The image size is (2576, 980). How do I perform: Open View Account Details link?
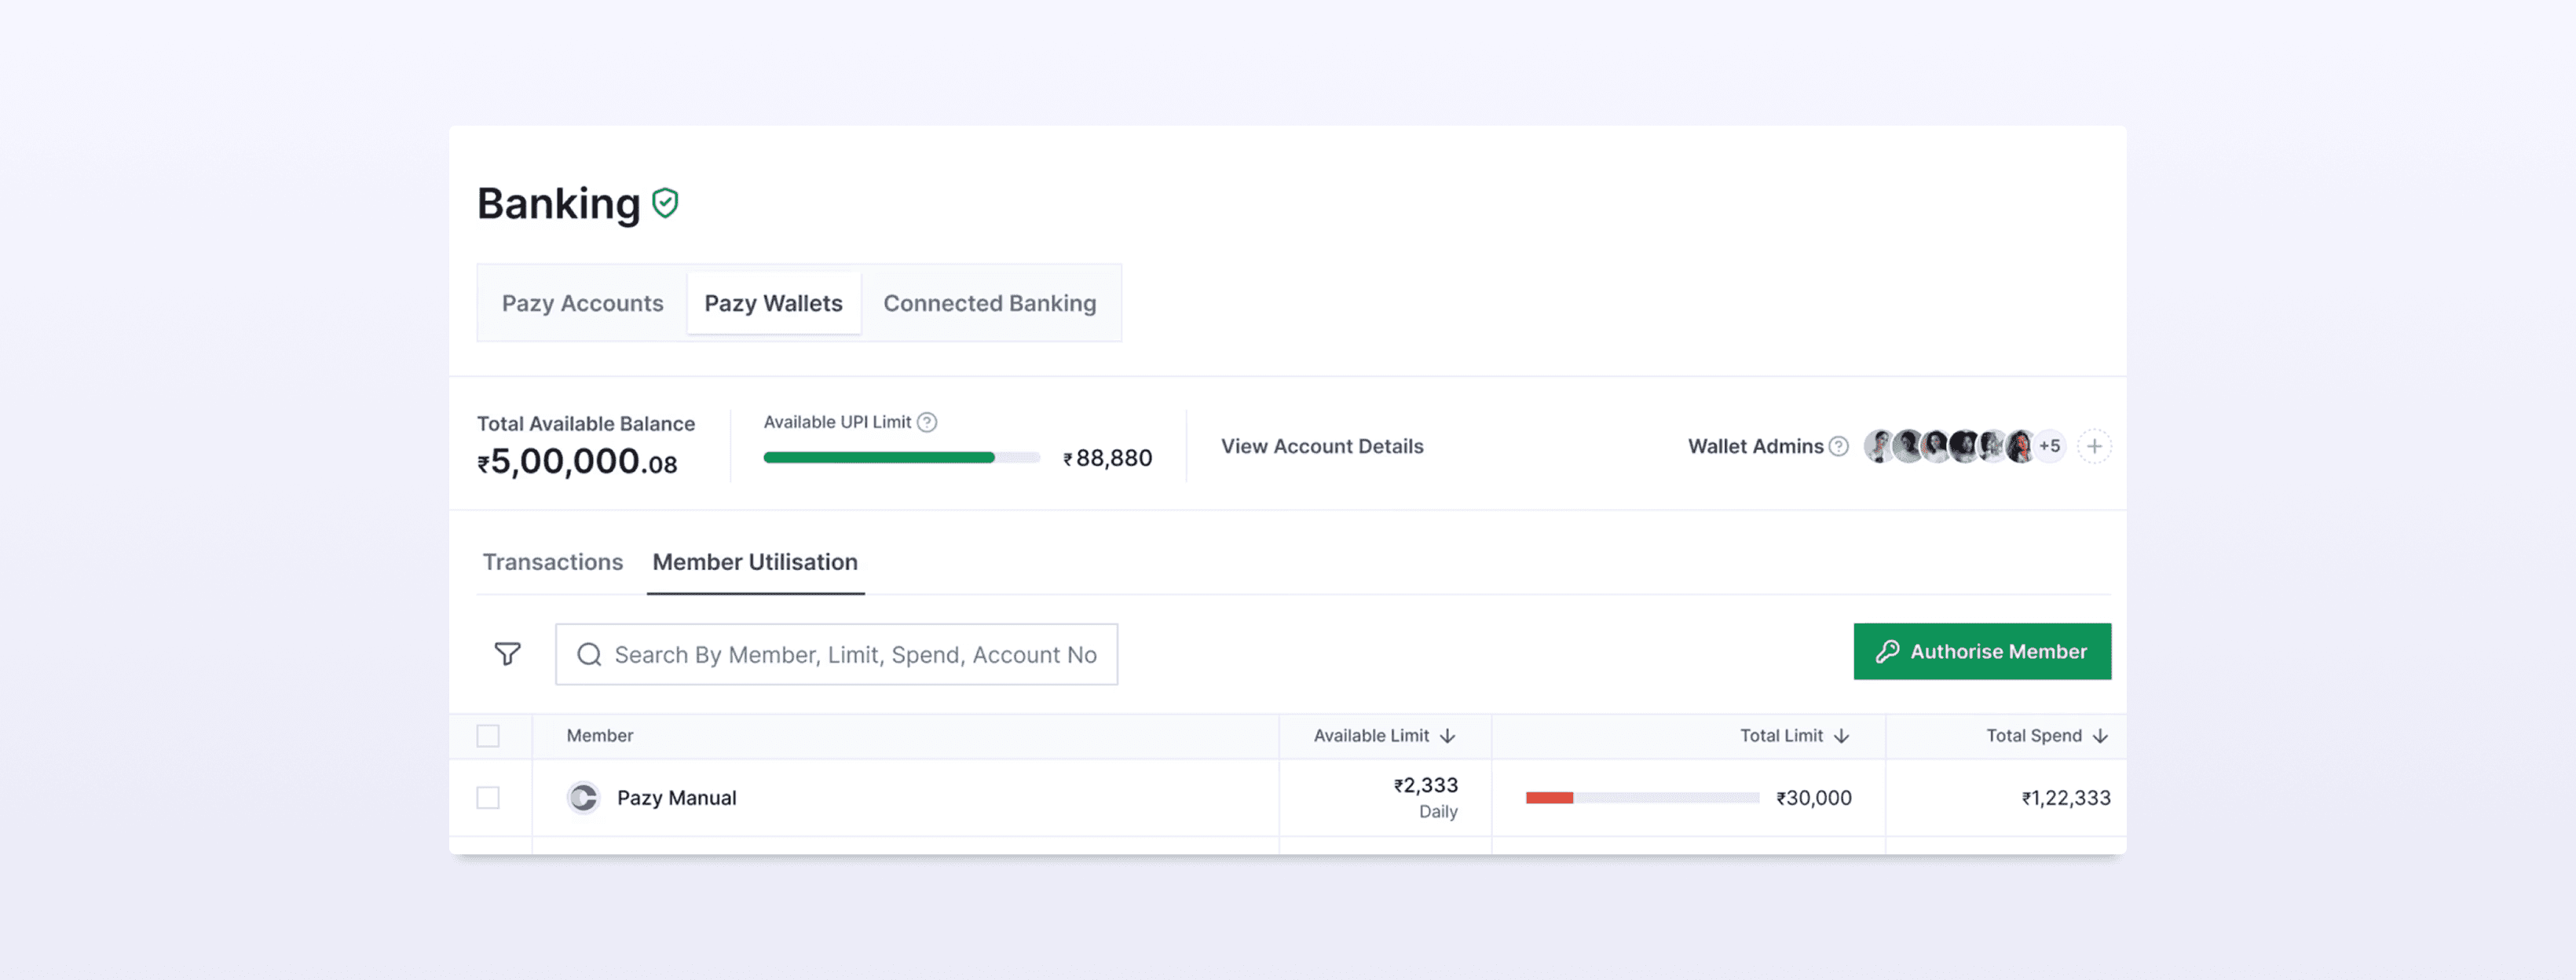1321,446
